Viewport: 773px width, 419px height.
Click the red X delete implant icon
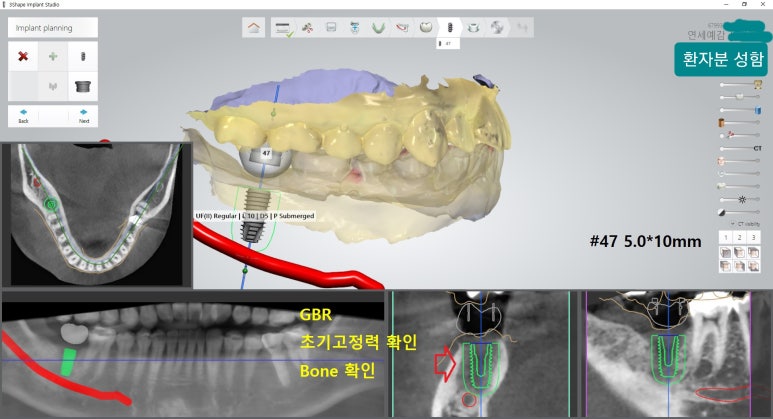click(x=22, y=57)
